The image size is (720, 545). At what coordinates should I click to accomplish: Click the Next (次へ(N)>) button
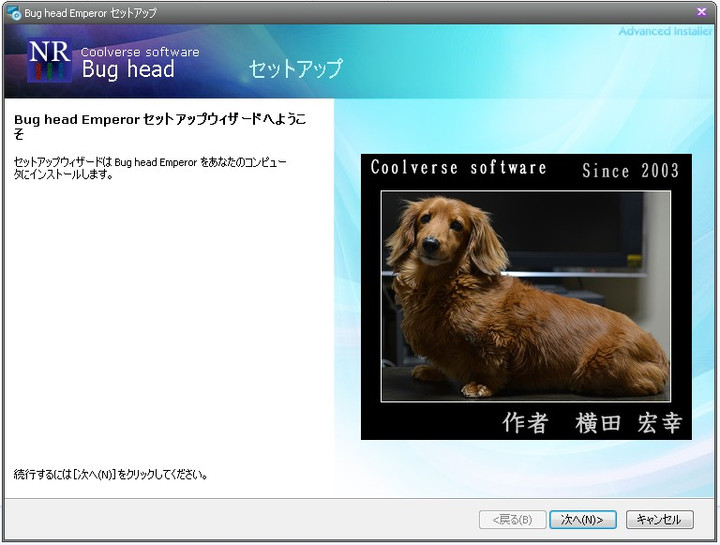pos(581,520)
